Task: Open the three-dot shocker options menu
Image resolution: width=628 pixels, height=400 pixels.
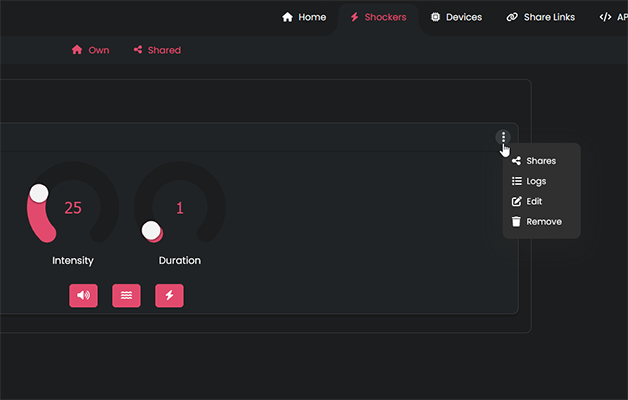Action: pyautogui.click(x=503, y=137)
